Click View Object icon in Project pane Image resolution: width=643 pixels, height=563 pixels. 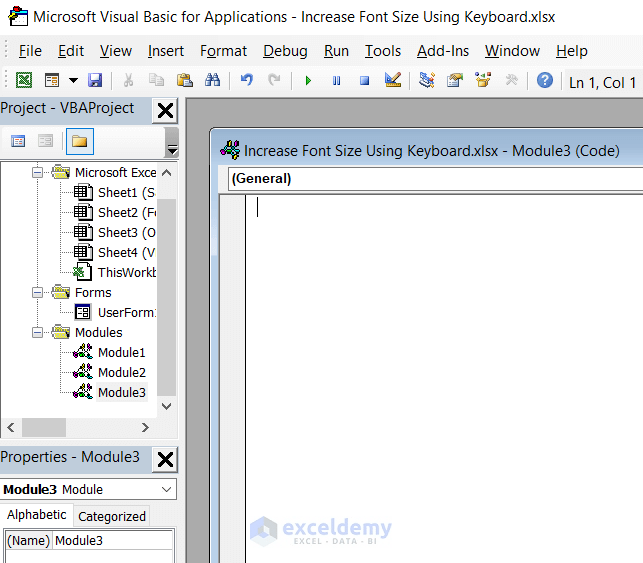tap(45, 141)
